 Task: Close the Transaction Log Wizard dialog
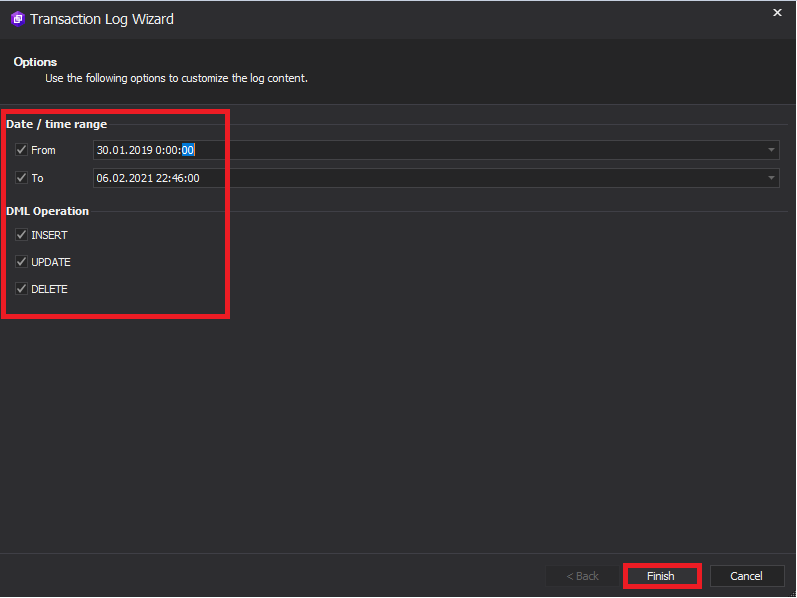777,13
